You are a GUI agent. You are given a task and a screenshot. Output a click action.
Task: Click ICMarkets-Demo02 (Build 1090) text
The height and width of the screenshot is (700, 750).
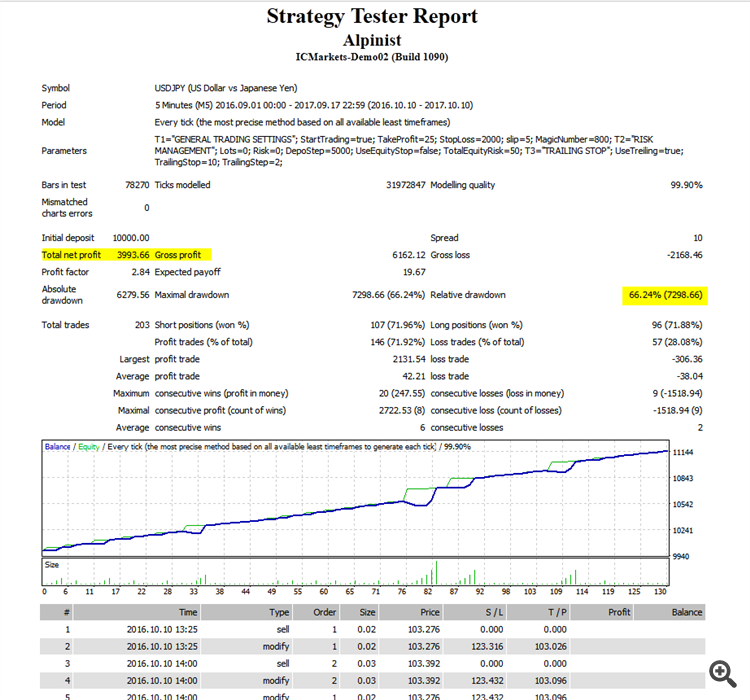tap(372, 57)
